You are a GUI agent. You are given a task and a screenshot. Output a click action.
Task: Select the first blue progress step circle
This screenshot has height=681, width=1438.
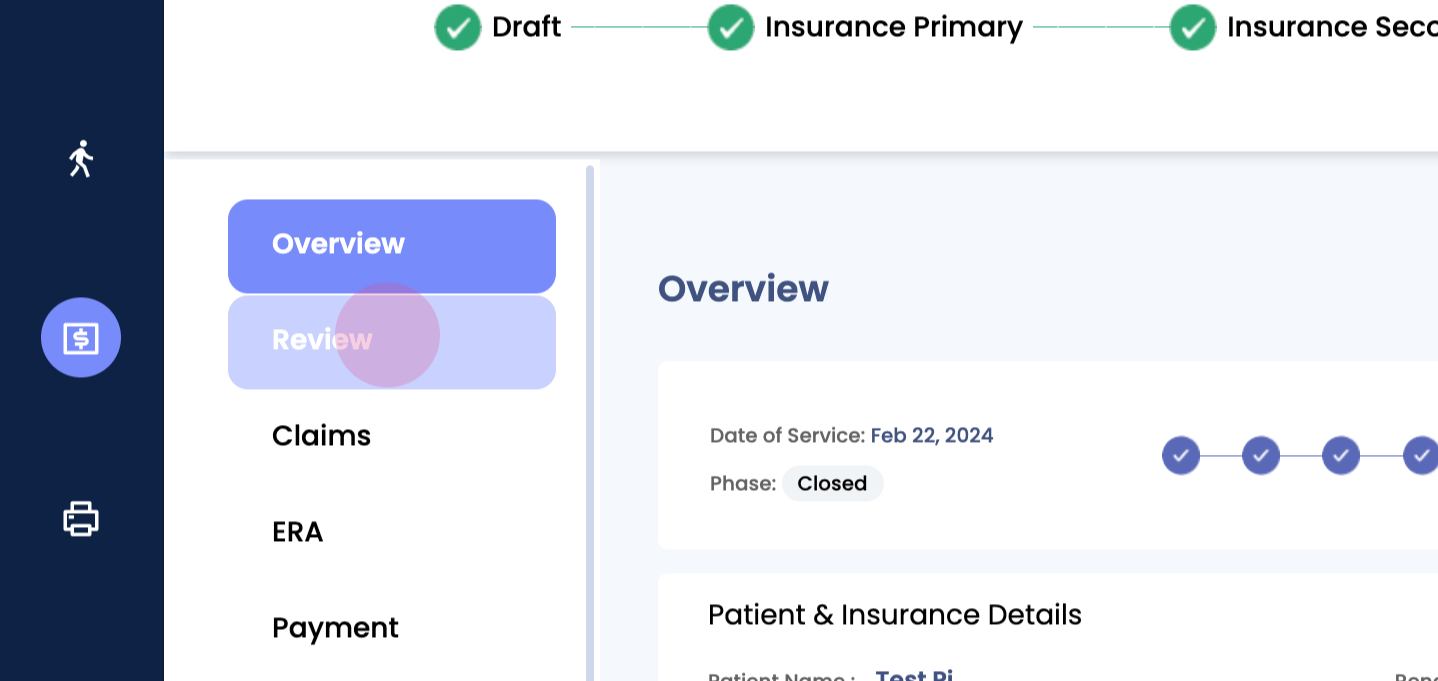coord(1181,455)
